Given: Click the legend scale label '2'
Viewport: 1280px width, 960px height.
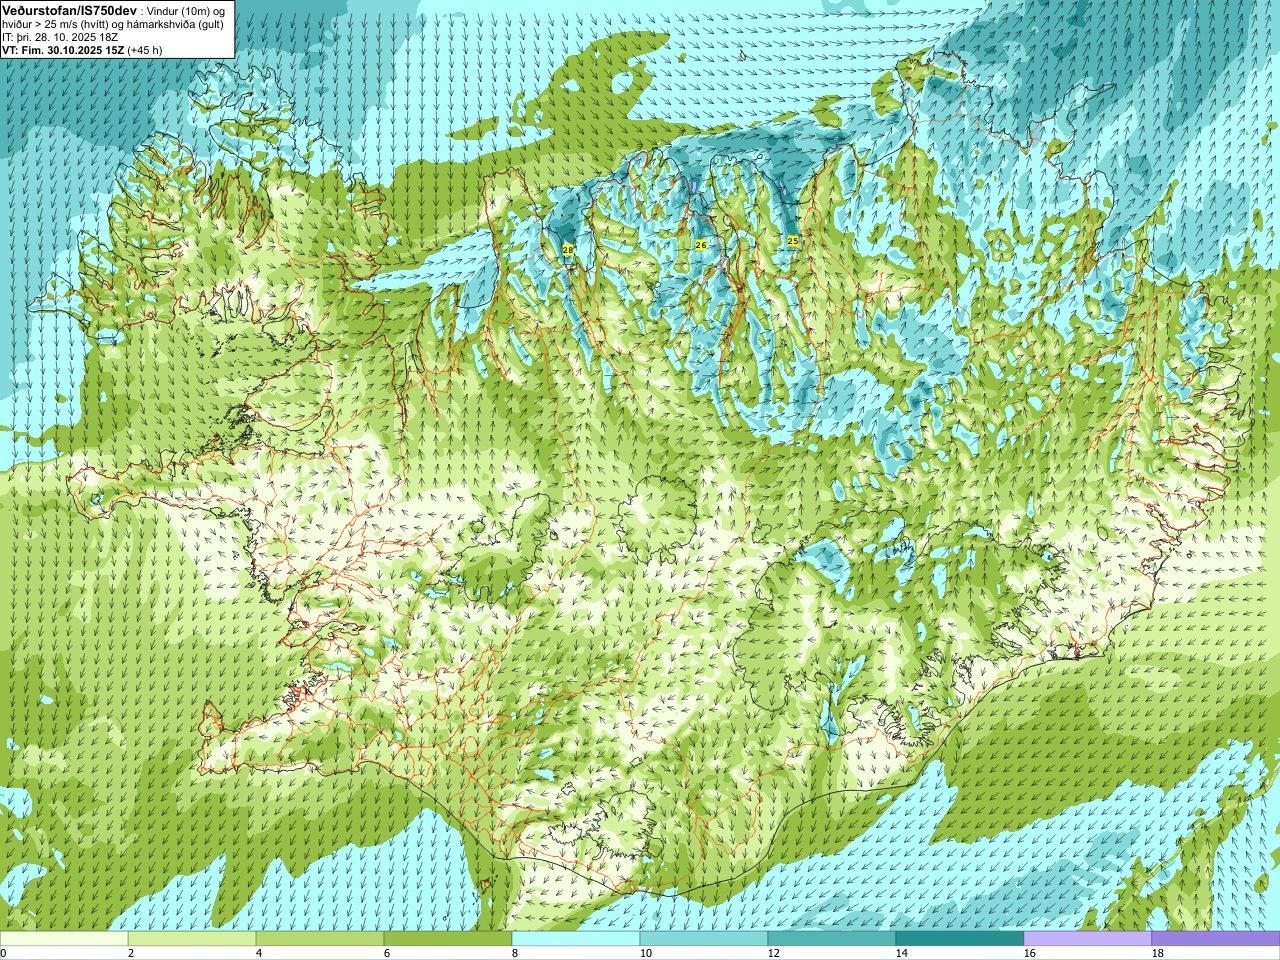Looking at the screenshot, I should click(x=131, y=954).
